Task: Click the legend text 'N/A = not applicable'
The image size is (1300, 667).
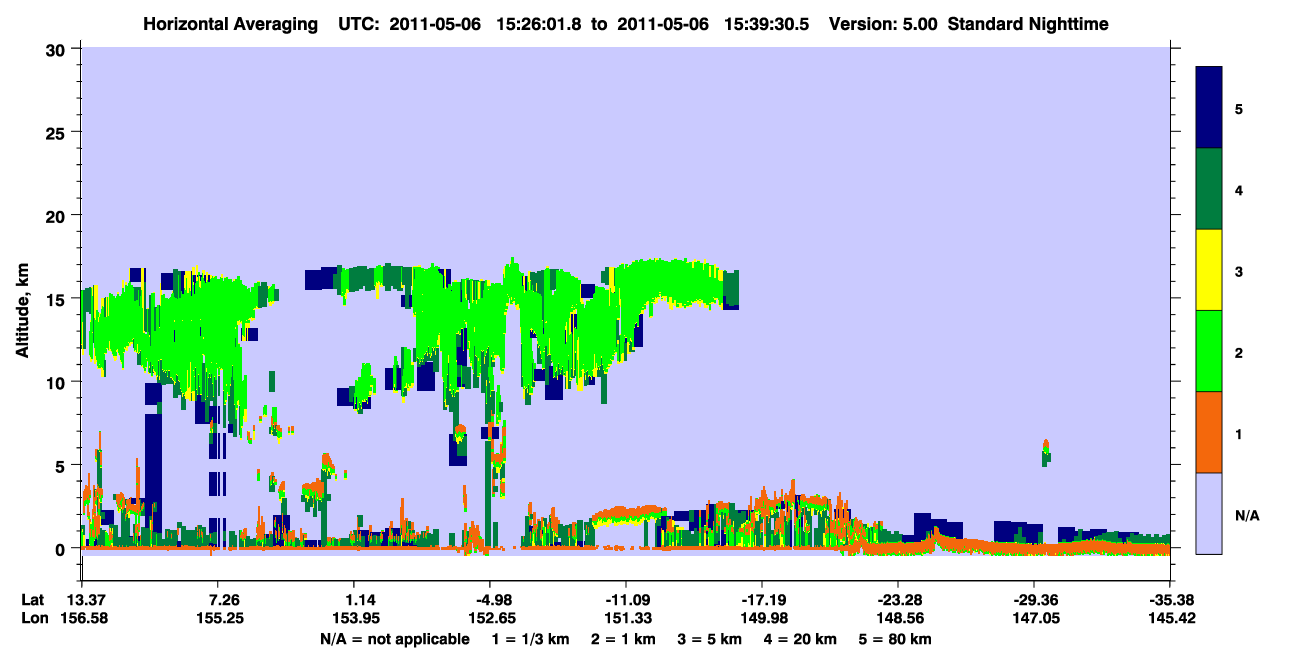Action: [395, 639]
